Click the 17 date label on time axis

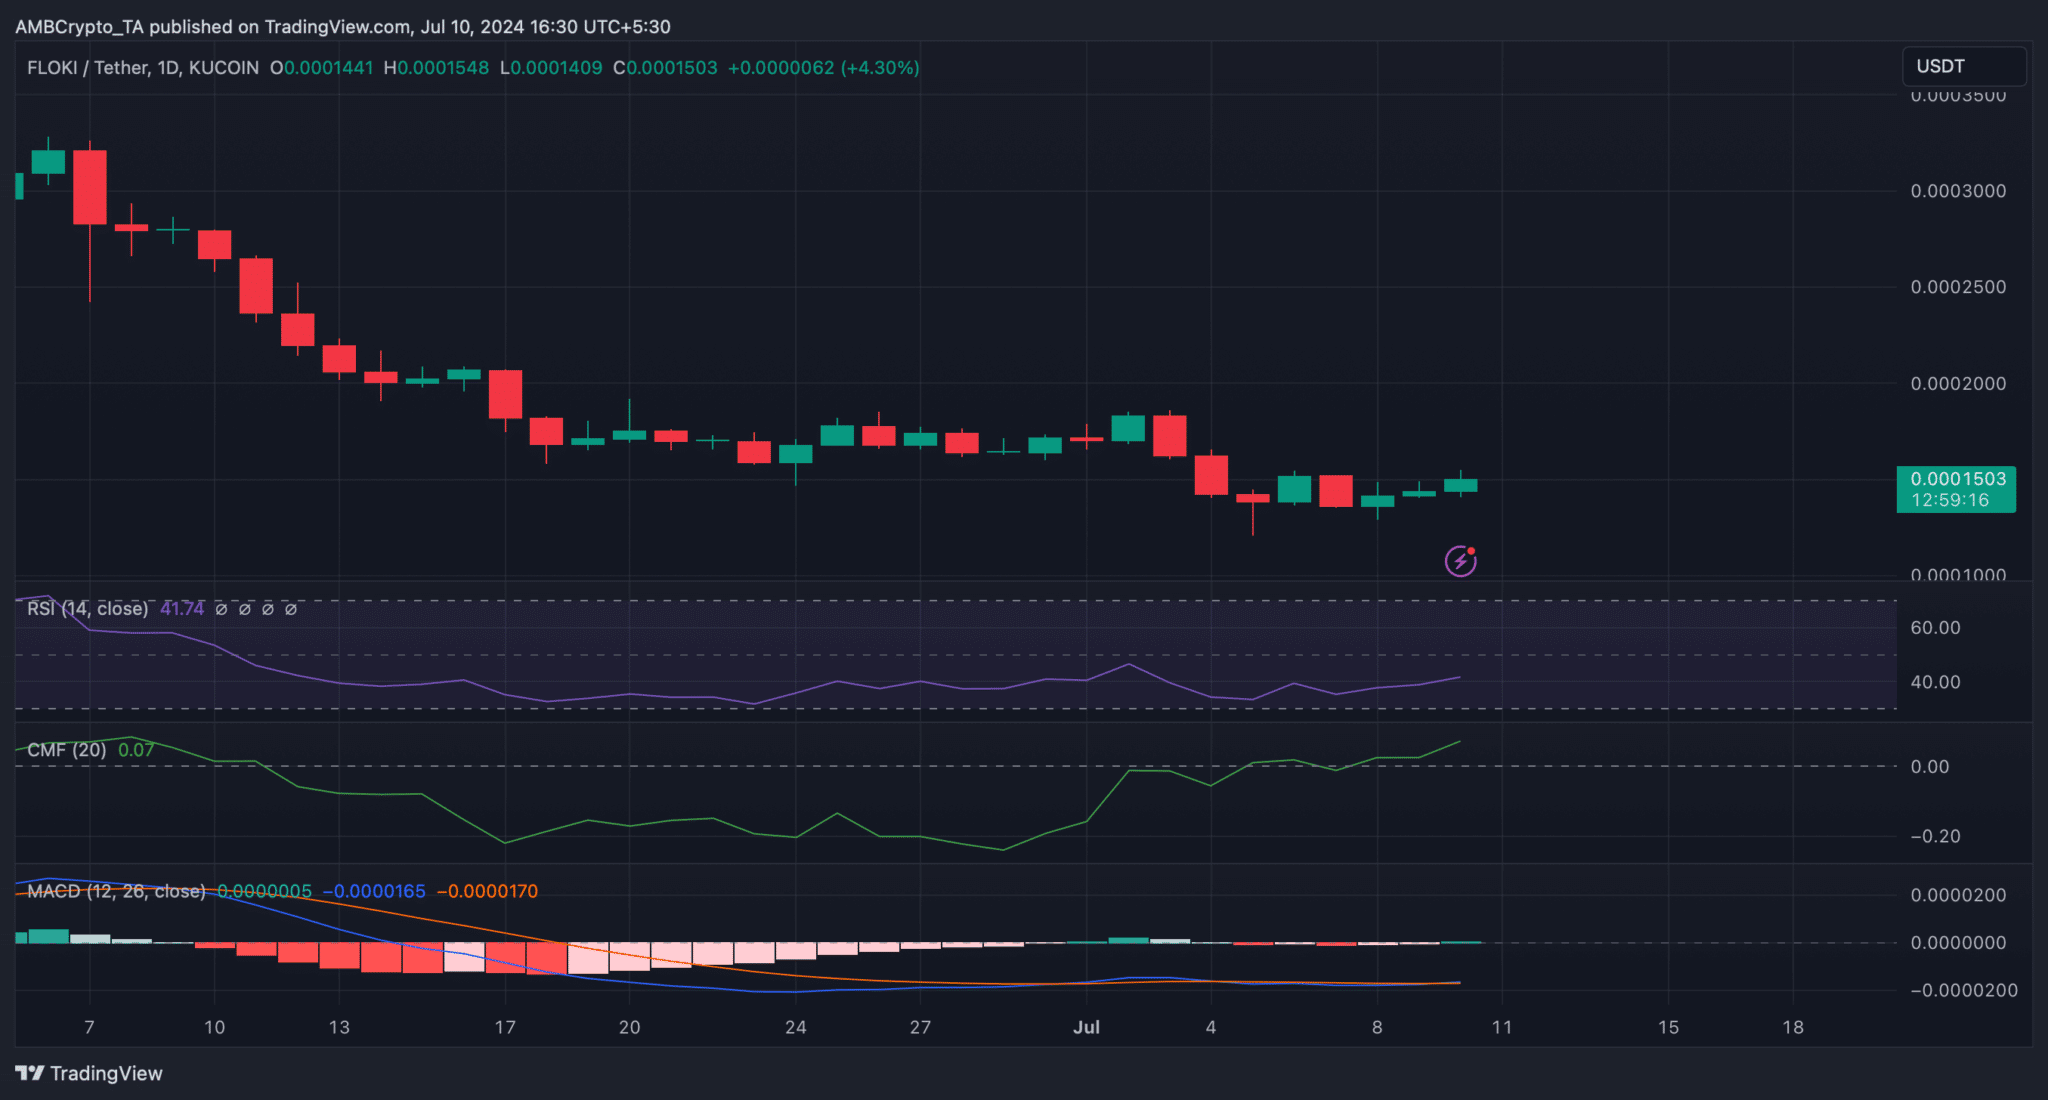pyautogui.click(x=505, y=1027)
